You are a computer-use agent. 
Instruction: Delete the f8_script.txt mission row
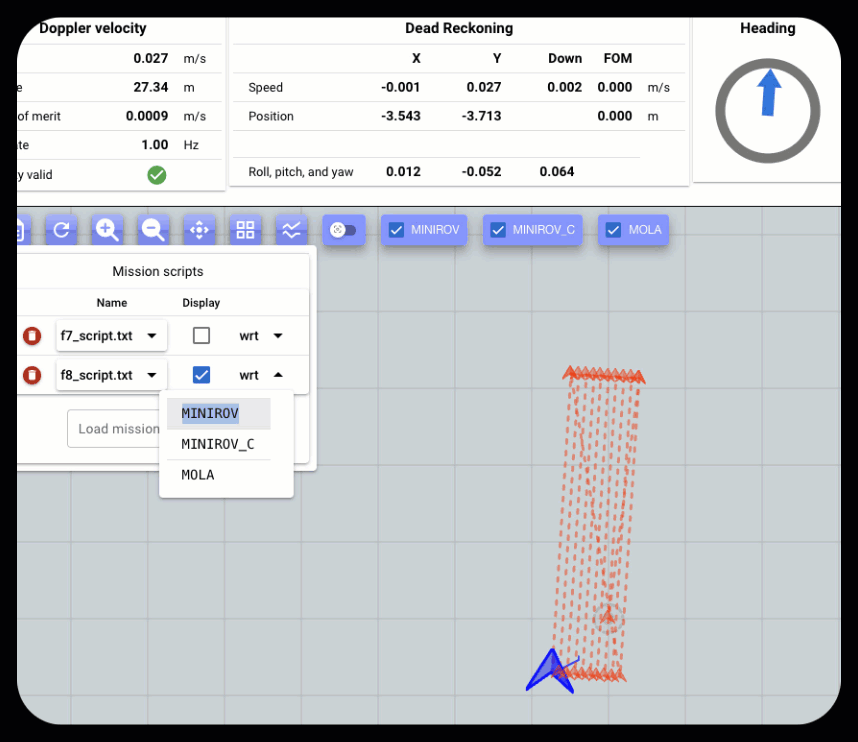32,375
